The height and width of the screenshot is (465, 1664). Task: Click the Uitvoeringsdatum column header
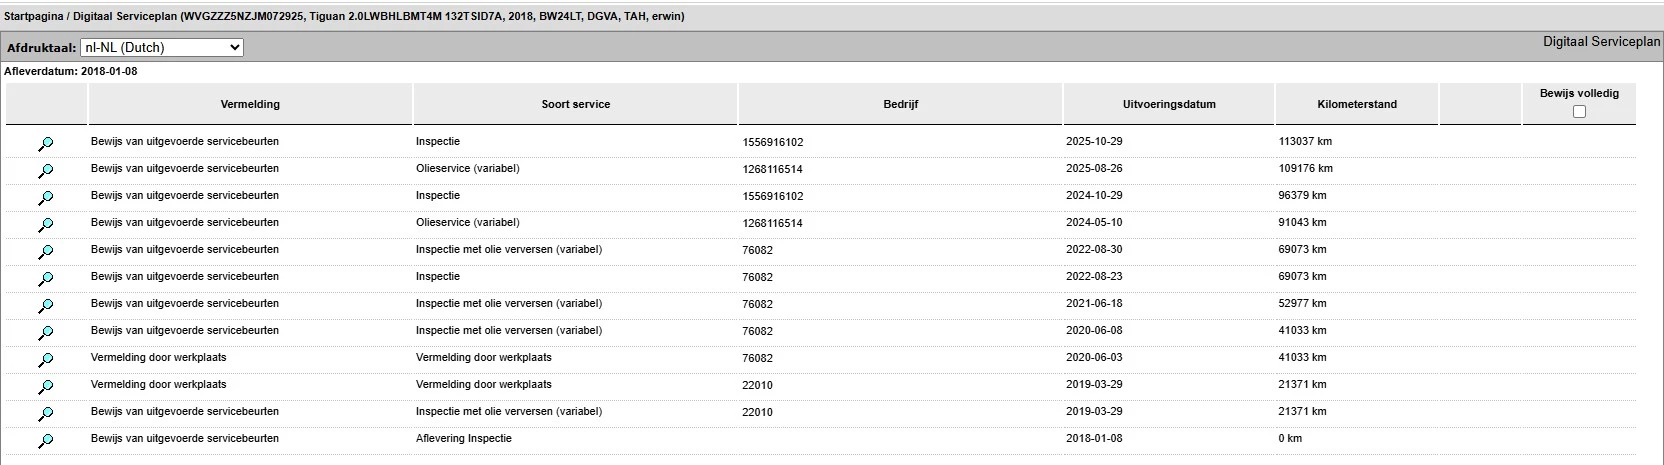(x=1169, y=104)
